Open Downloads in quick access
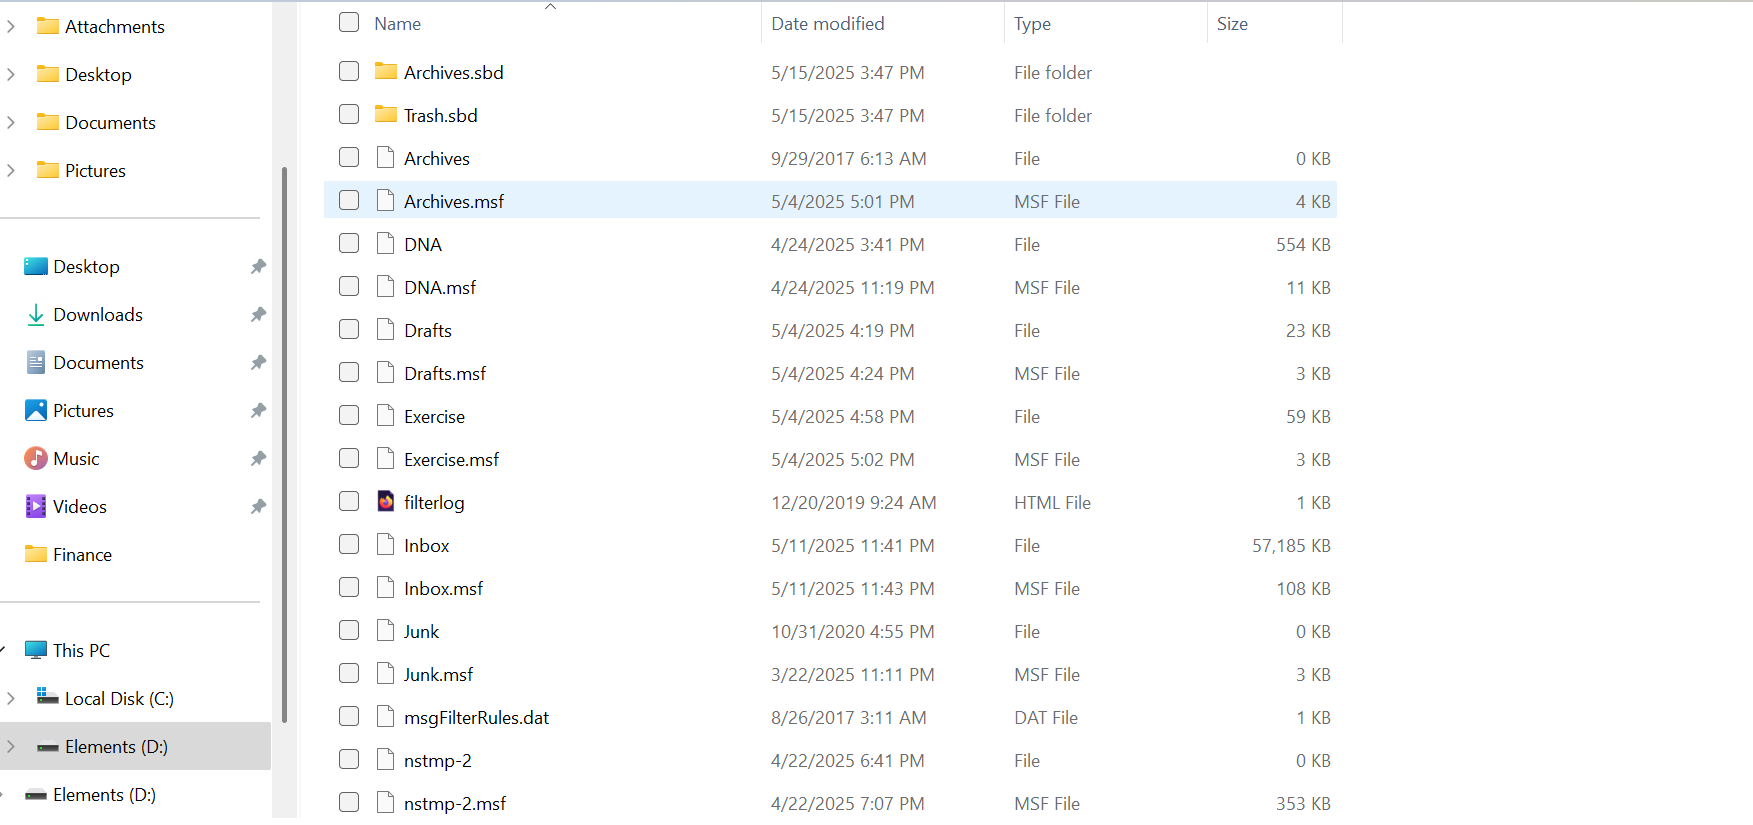The width and height of the screenshot is (1753, 825). tap(98, 314)
